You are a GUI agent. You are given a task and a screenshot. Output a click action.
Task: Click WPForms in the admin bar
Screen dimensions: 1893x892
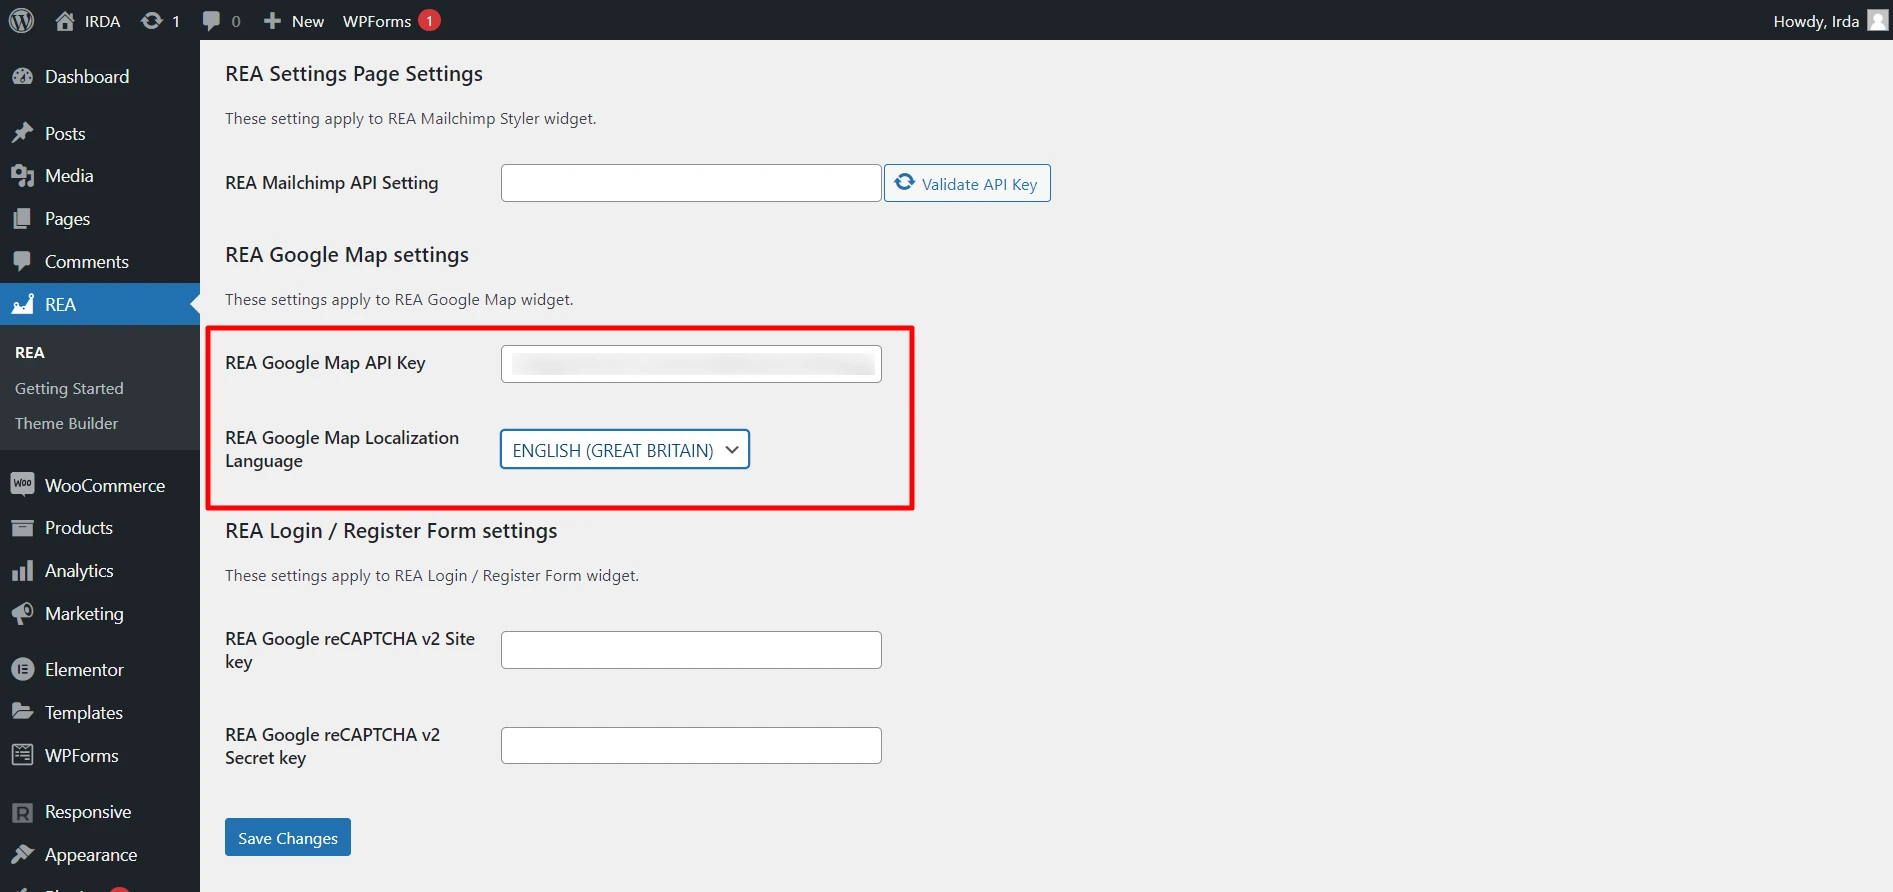coord(377,21)
